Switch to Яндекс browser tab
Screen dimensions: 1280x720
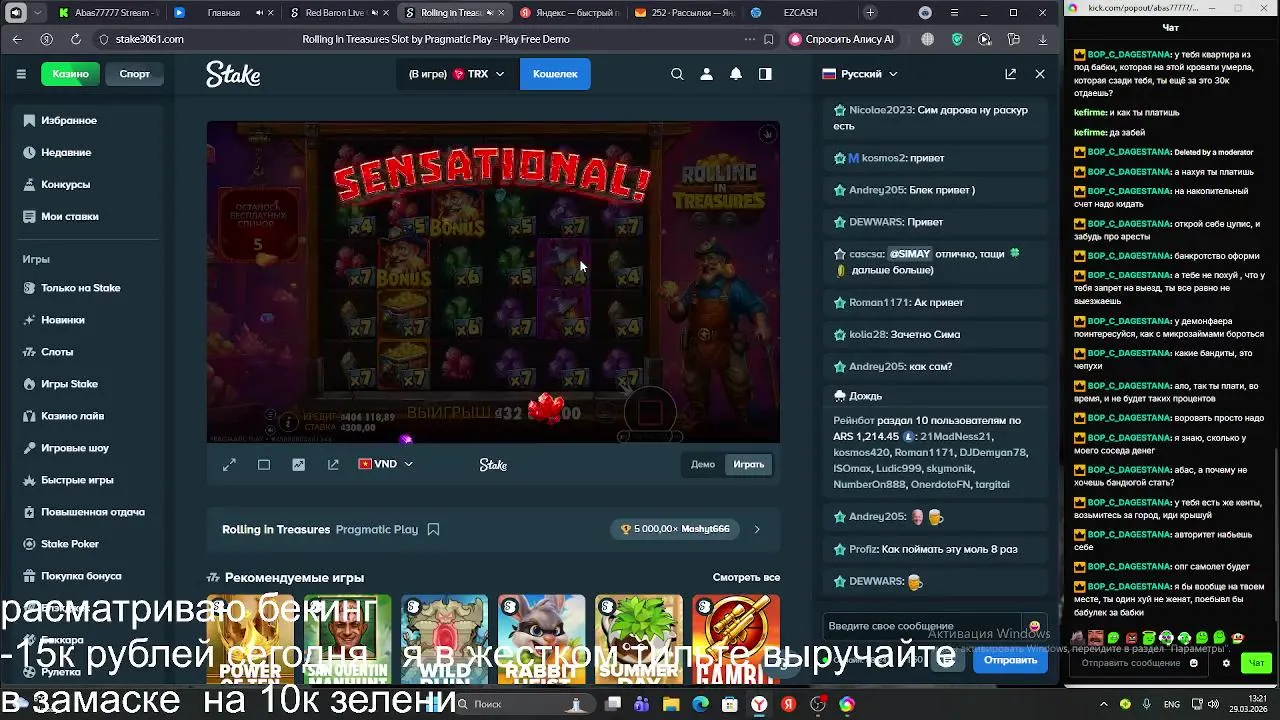571,13
